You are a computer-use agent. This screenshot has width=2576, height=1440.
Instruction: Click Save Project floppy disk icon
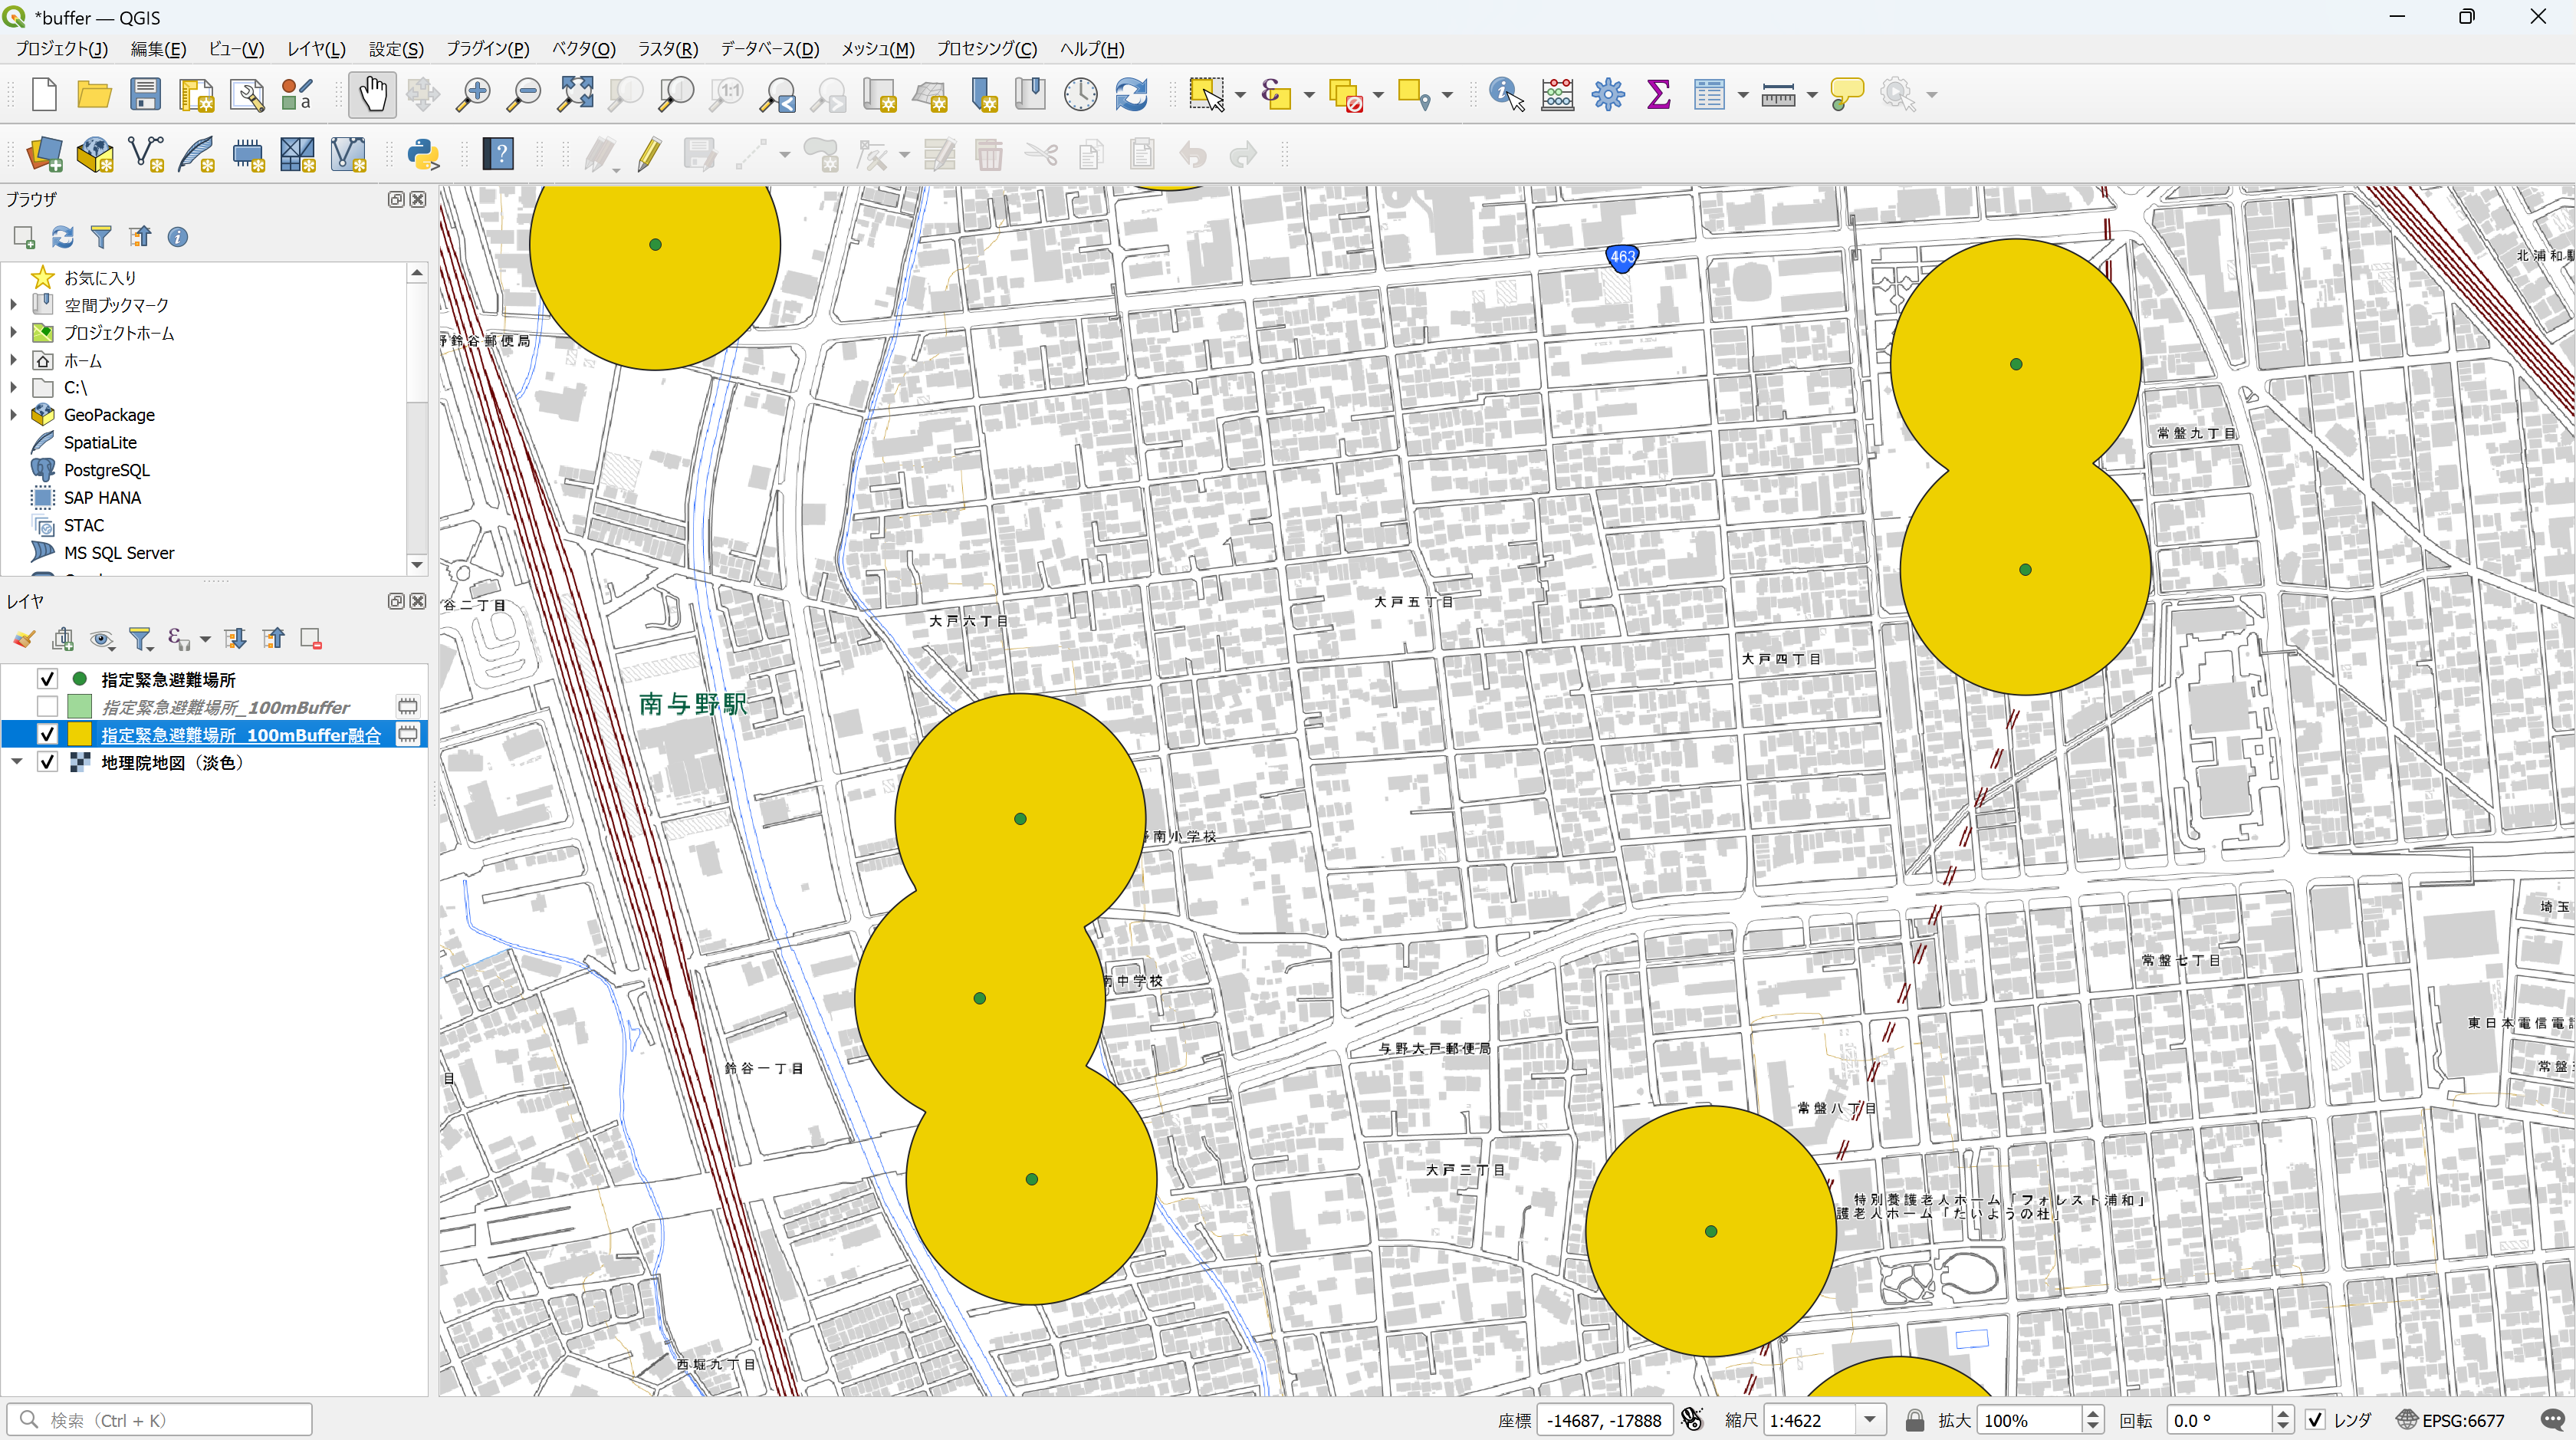tap(145, 95)
